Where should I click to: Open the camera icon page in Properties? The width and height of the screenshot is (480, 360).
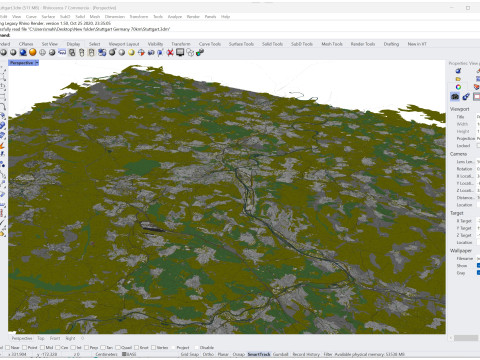(455, 97)
